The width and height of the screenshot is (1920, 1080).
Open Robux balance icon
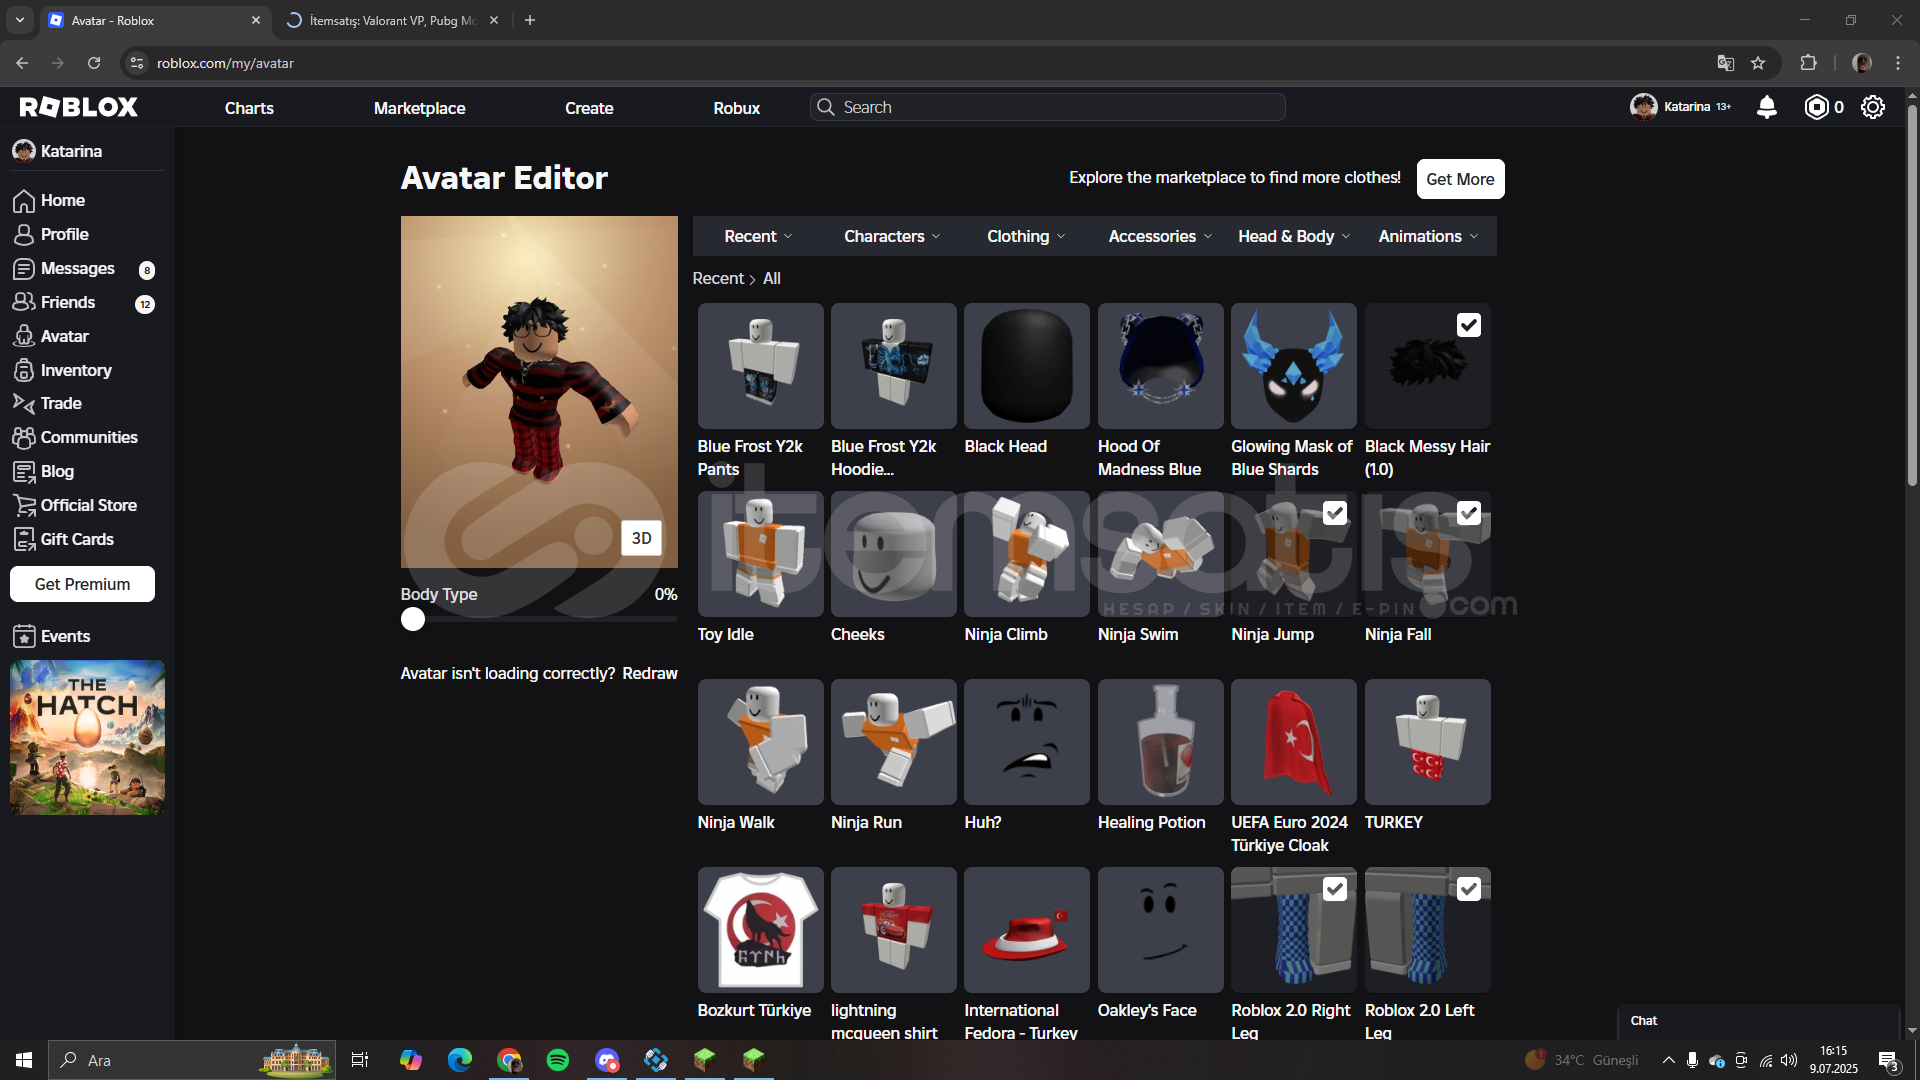tap(1816, 107)
